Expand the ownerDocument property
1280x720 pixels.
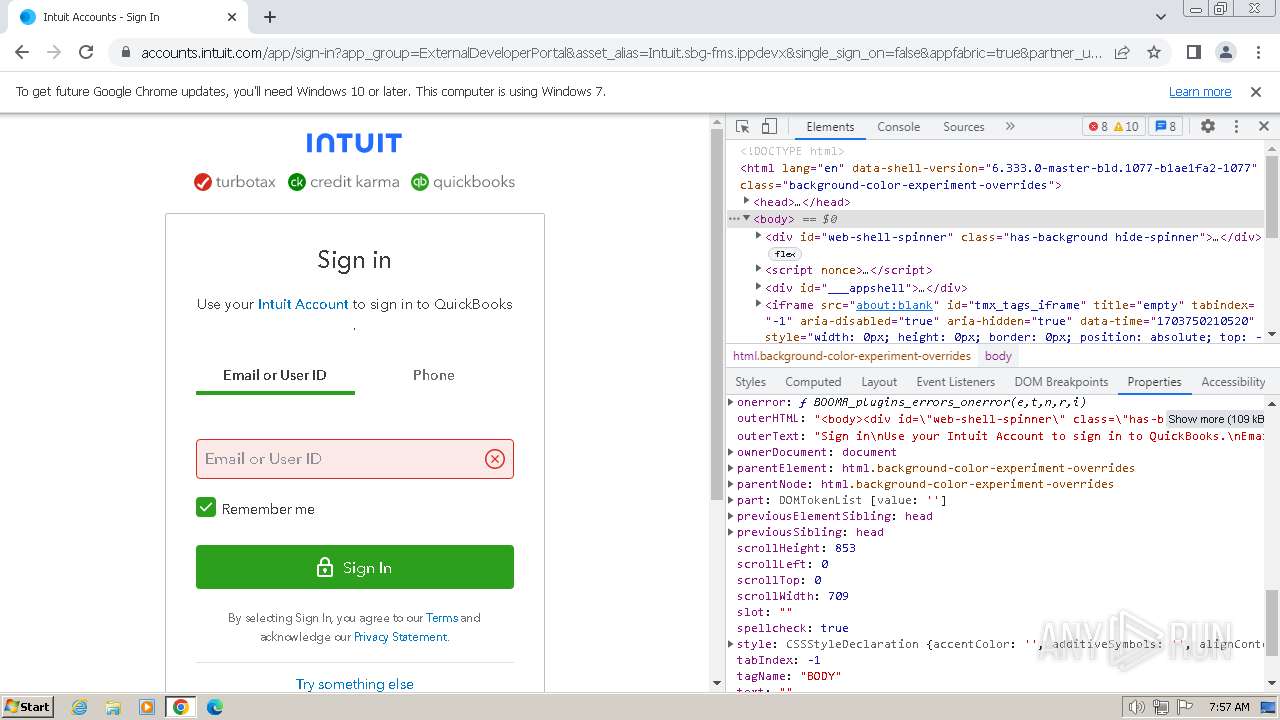(x=731, y=452)
